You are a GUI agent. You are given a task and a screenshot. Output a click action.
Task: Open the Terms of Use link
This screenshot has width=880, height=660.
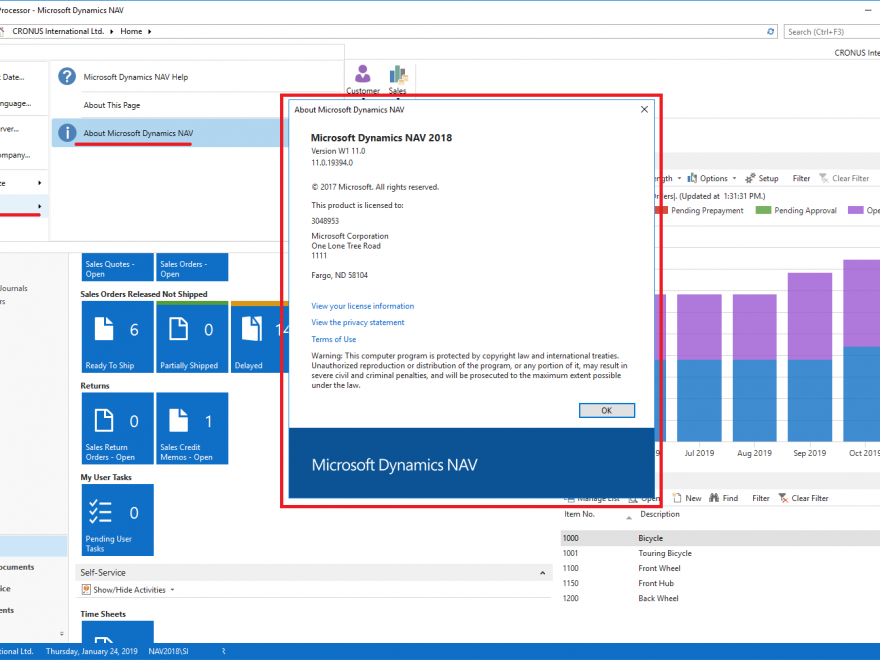[x=333, y=339]
